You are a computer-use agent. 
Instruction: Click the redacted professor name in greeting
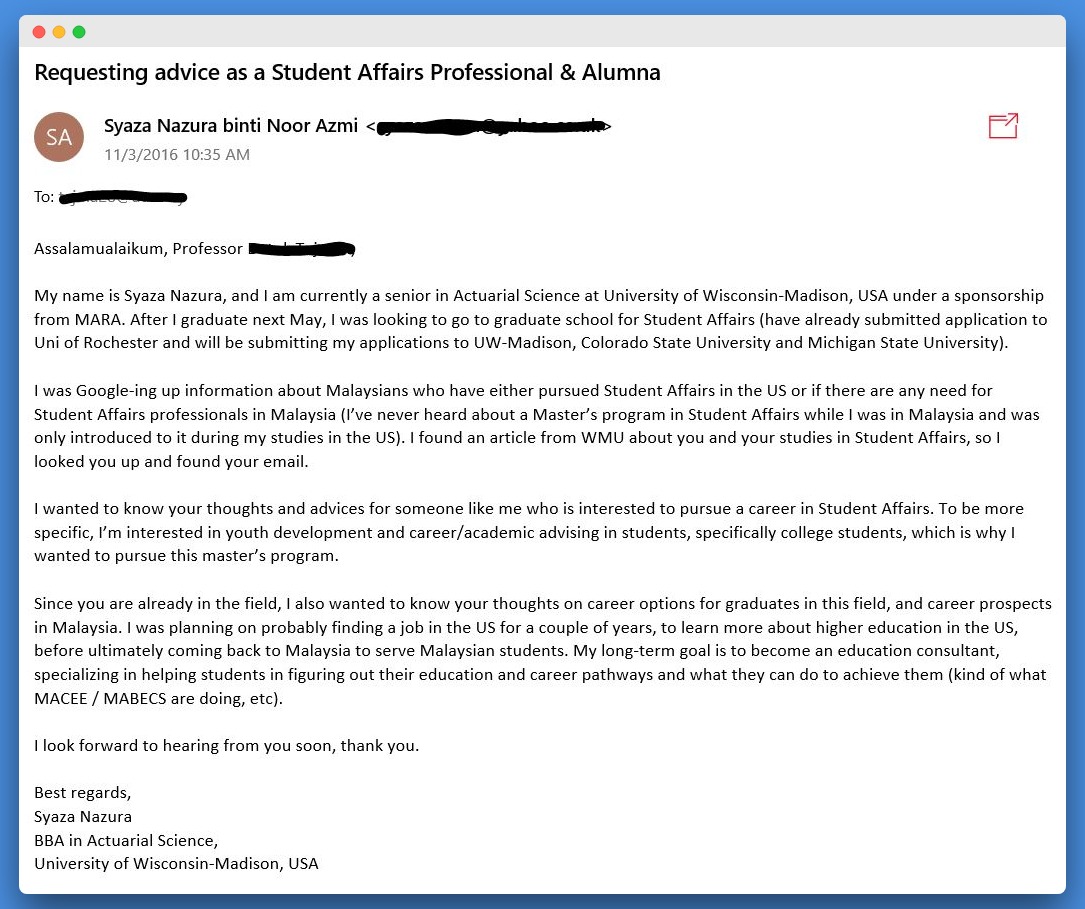(x=302, y=248)
